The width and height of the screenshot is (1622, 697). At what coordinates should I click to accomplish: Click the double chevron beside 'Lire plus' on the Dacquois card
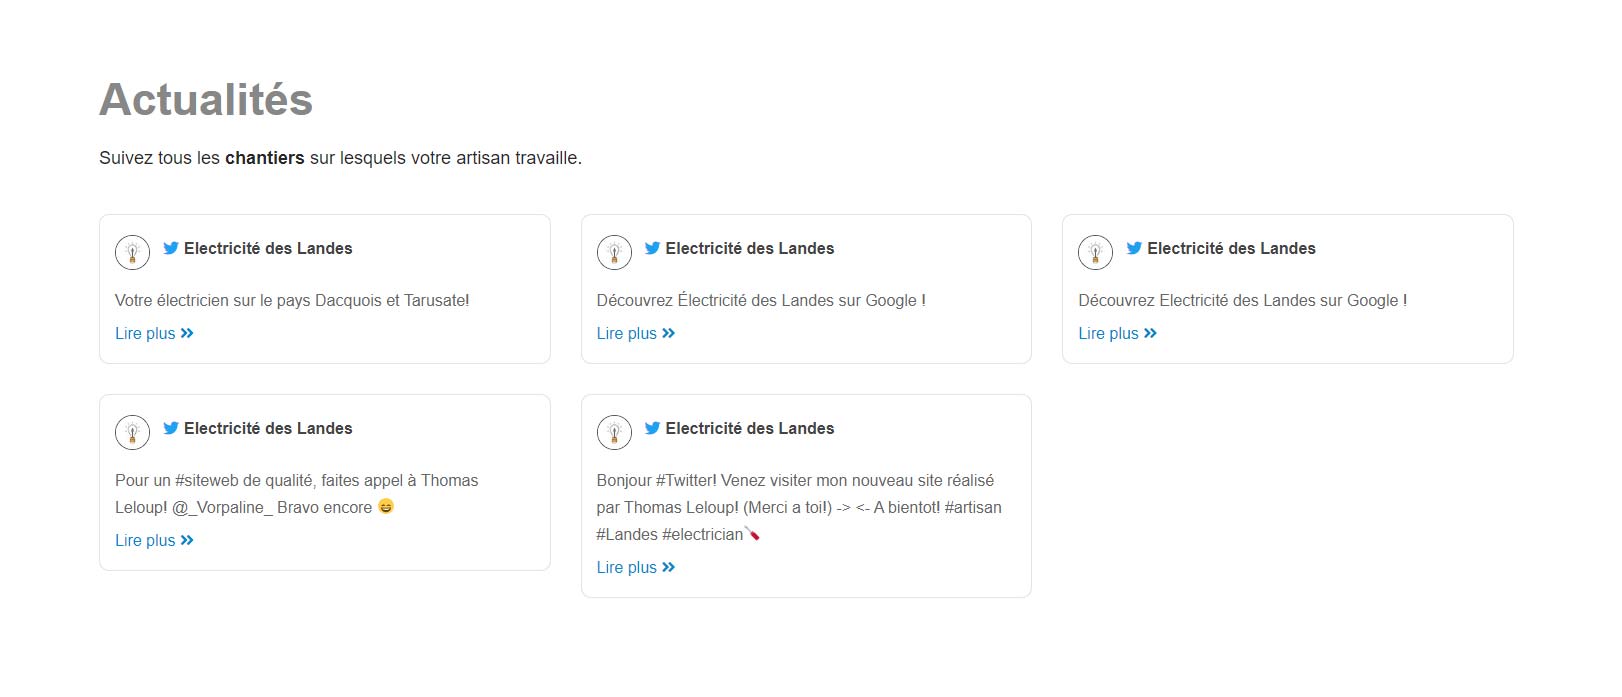(x=187, y=333)
